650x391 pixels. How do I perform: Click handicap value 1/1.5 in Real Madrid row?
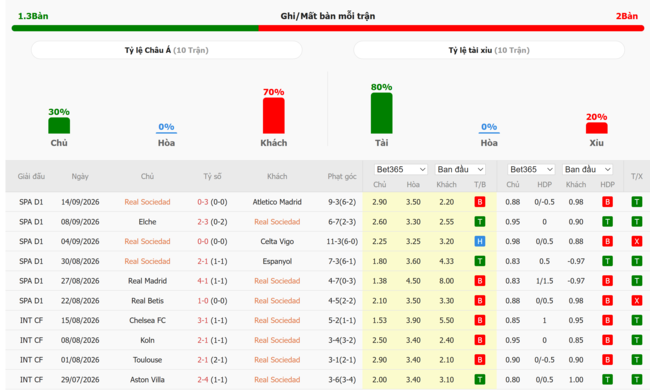pos(544,281)
